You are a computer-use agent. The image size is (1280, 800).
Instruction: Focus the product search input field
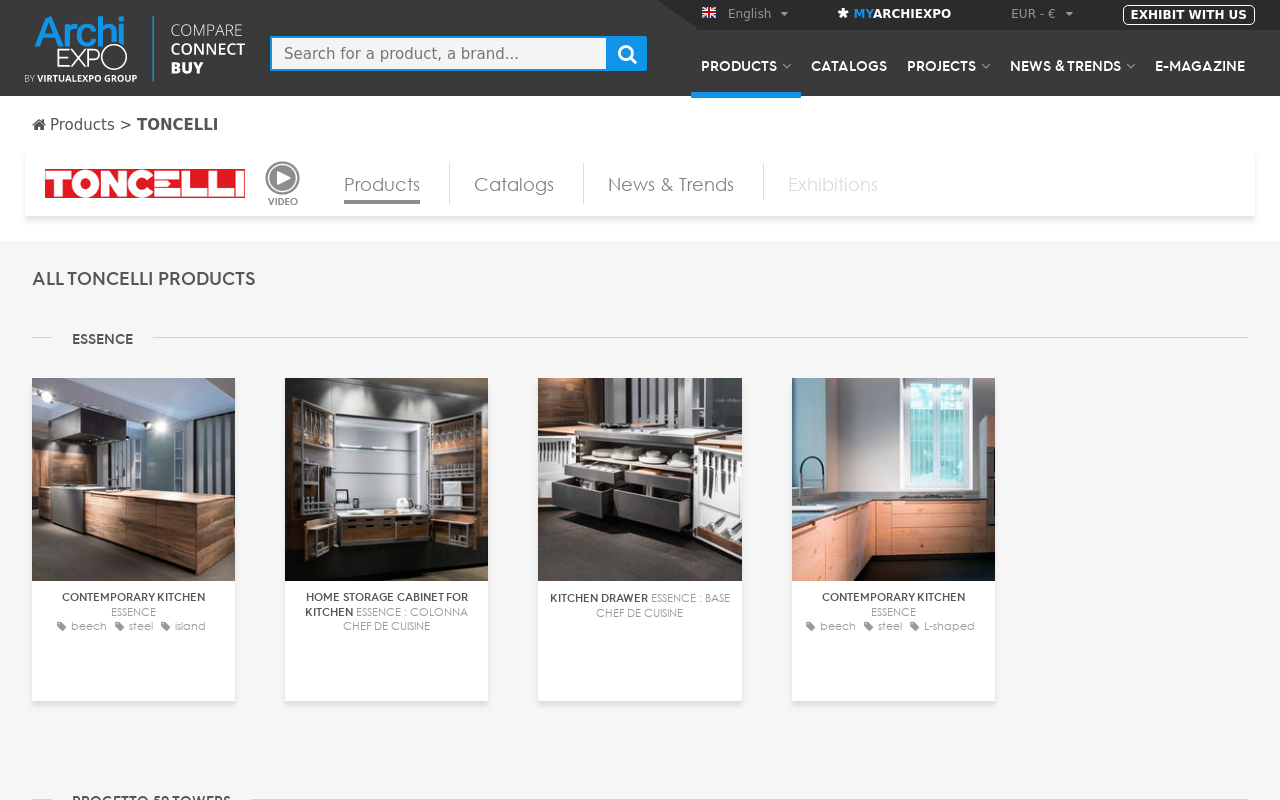438,54
